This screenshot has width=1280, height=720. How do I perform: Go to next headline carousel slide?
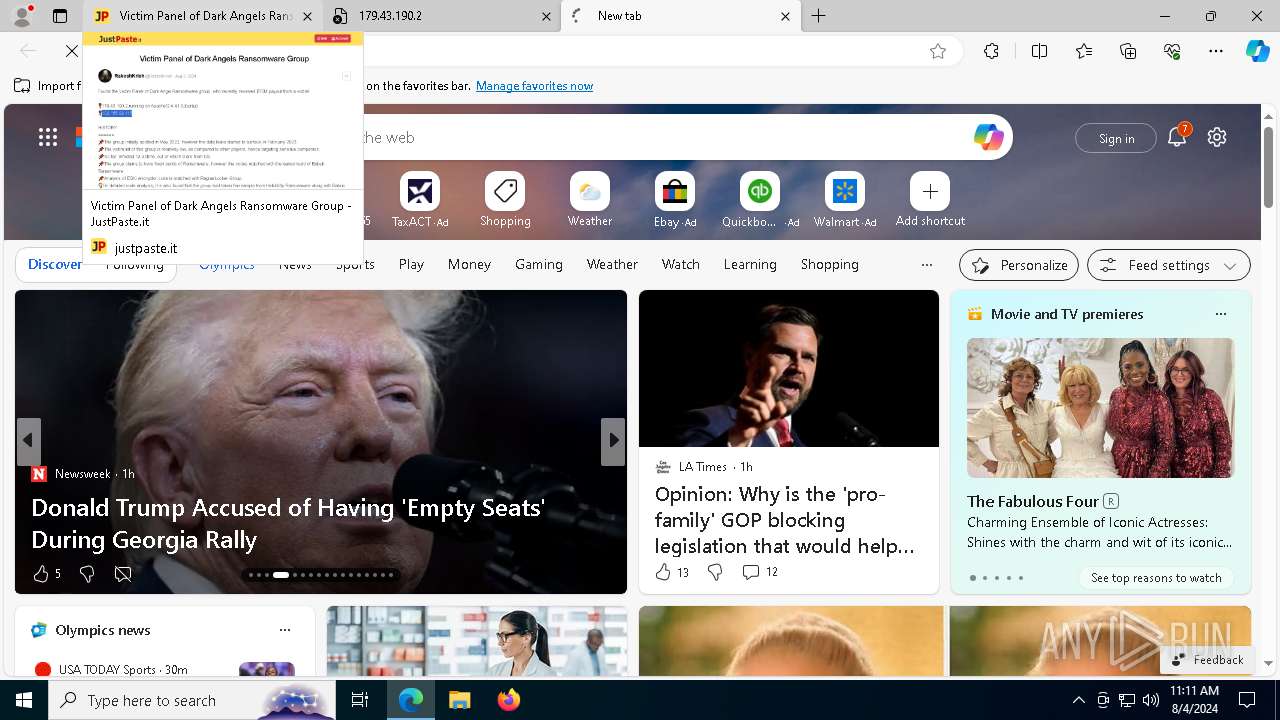coord(613,440)
